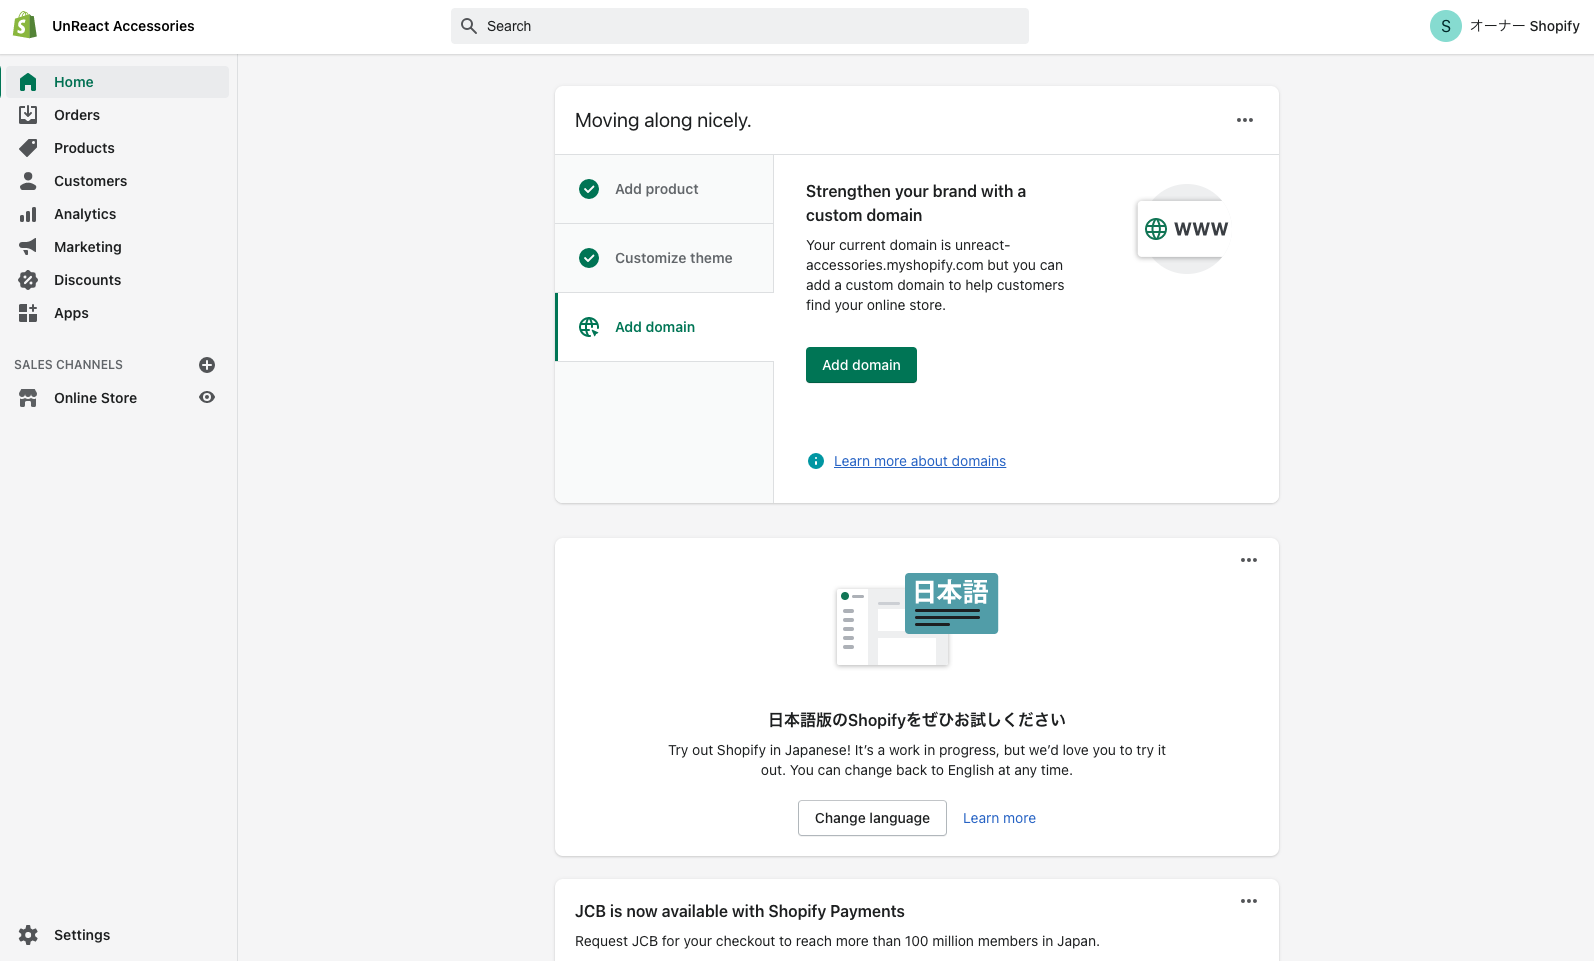This screenshot has height=961, width=1594.
Task: Open Learn more link beside Change language
Action: point(999,818)
